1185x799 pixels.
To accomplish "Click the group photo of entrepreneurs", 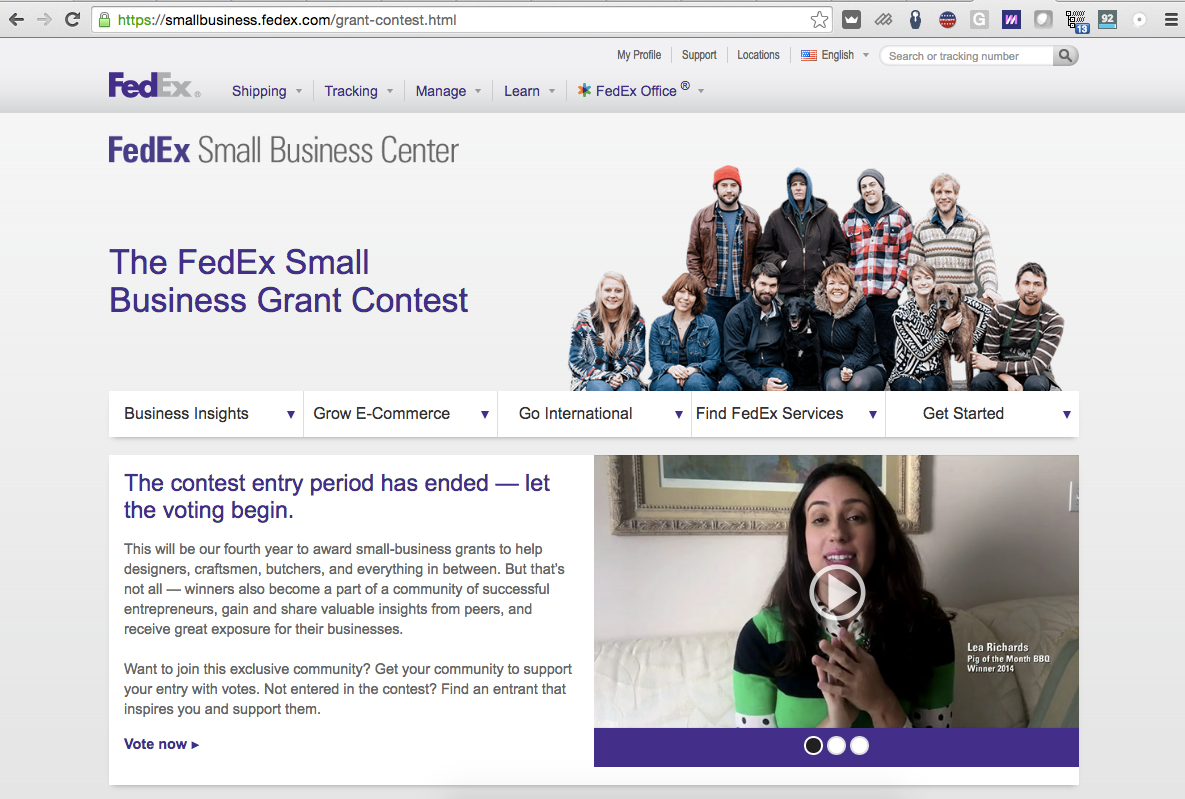I will [817, 277].
